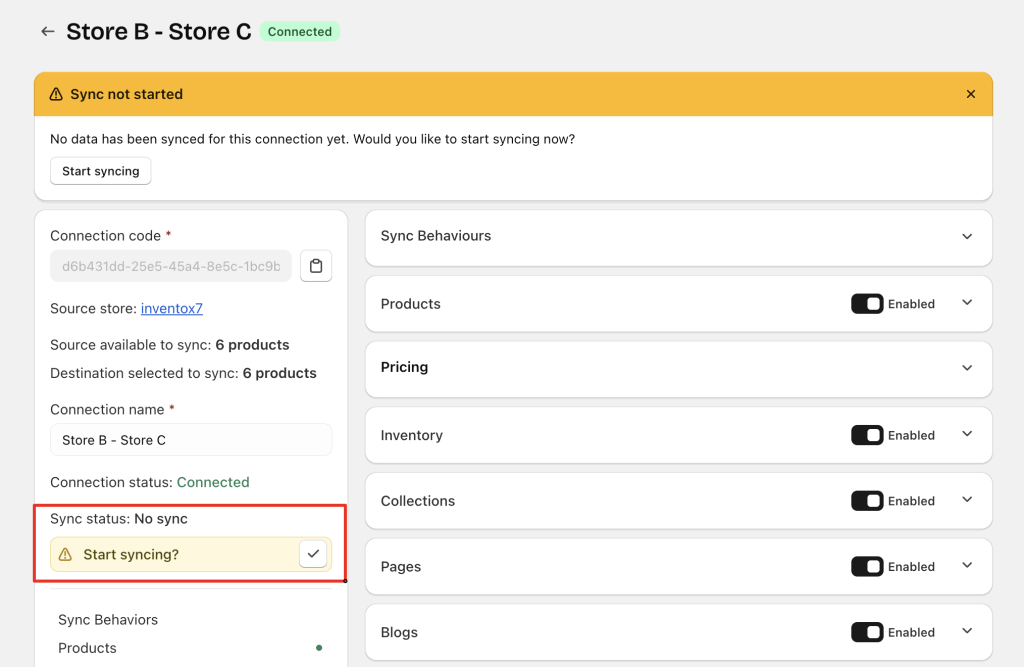Select Products in the sidebar list
The height and width of the screenshot is (667, 1024).
(87, 648)
